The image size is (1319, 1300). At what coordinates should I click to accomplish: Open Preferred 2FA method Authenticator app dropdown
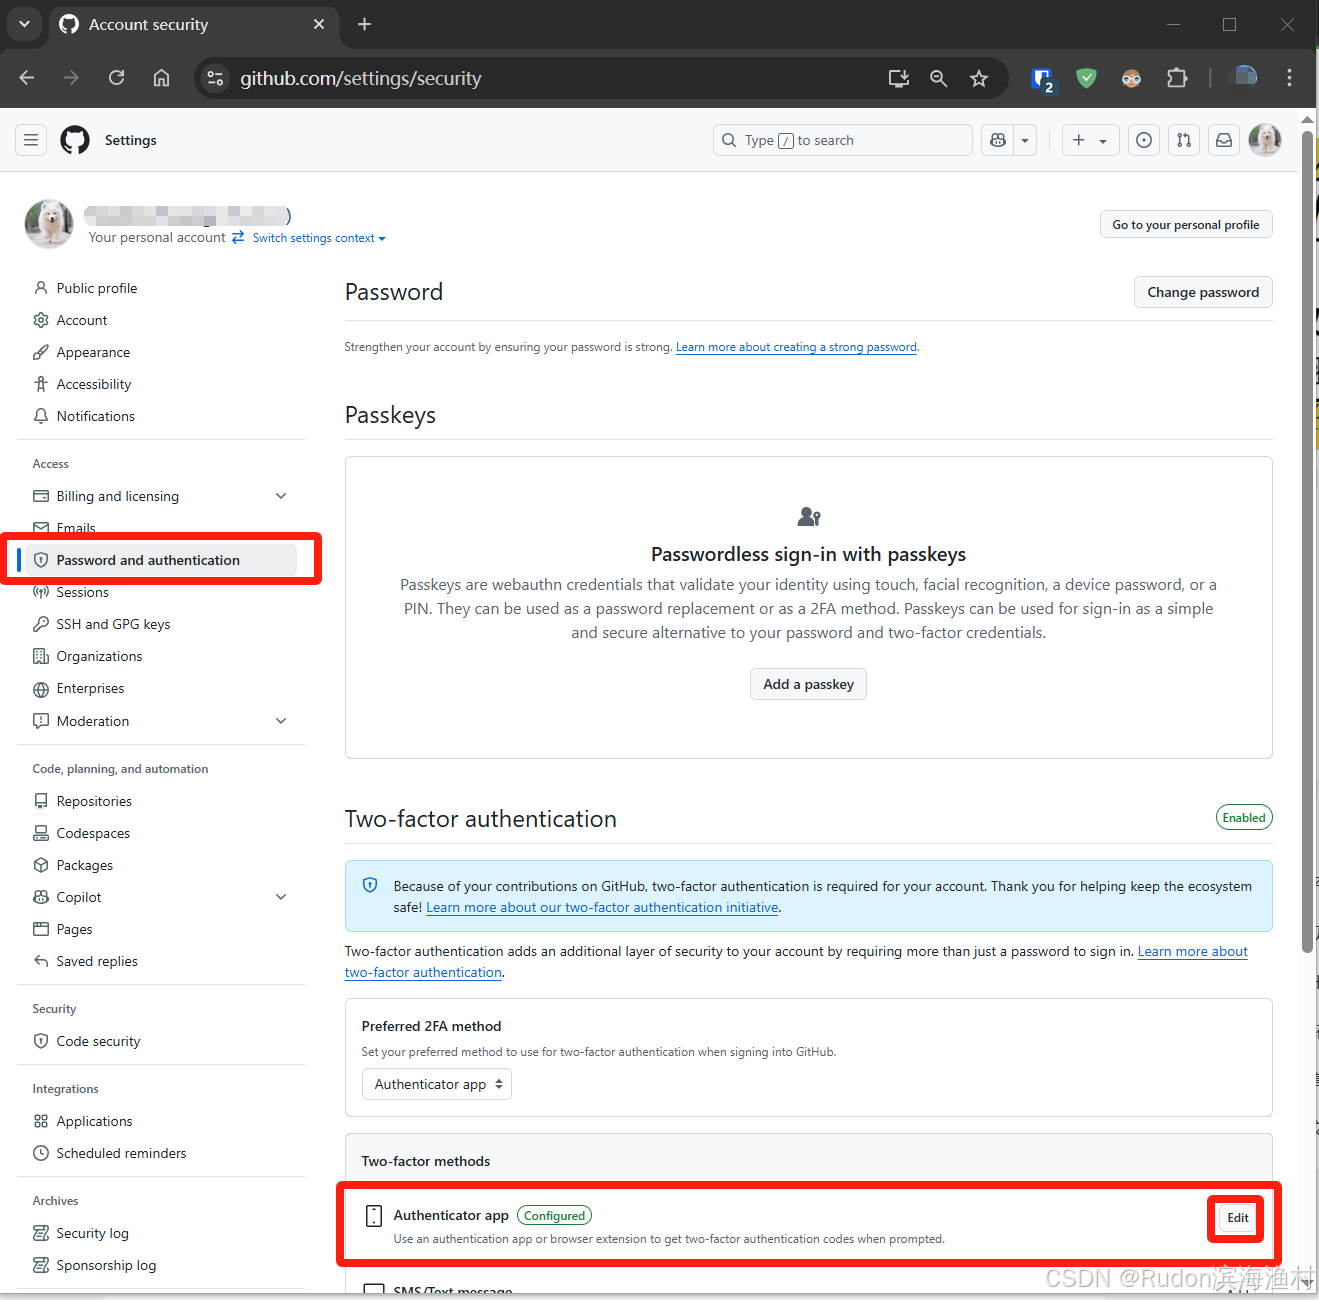(436, 1084)
